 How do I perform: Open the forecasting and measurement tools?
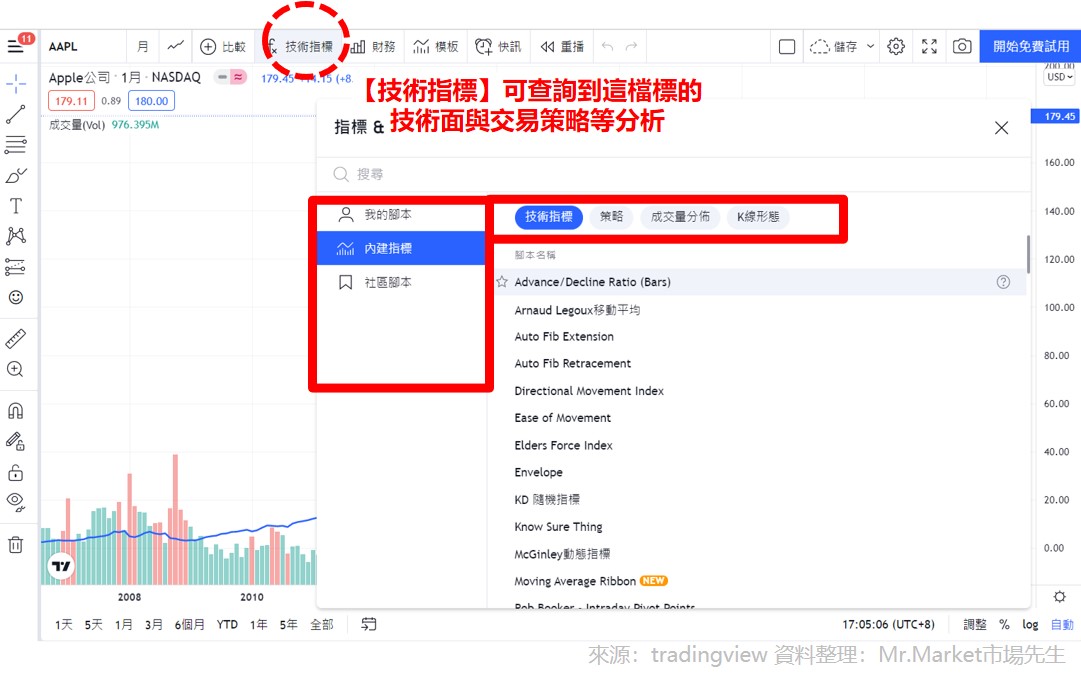[16, 267]
